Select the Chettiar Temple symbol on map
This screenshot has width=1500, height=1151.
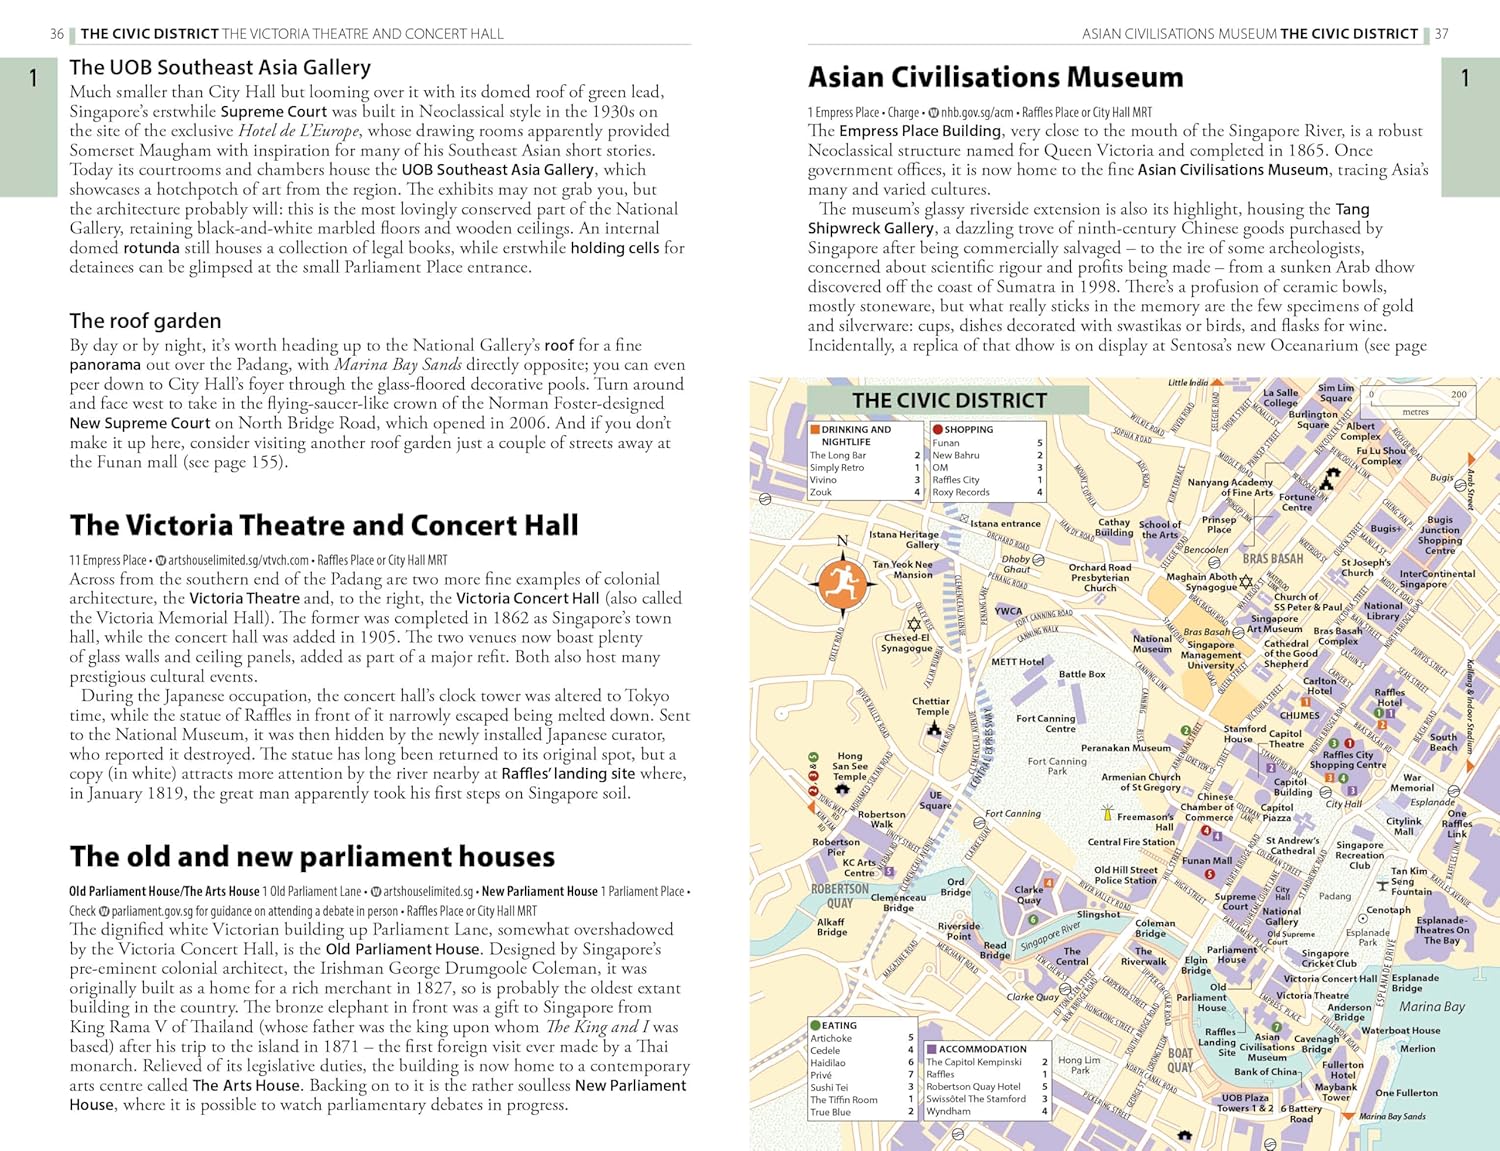[934, 729]
